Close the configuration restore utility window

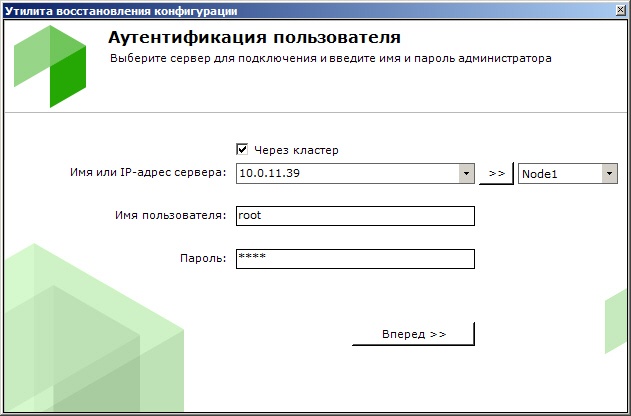coord(618,9)
